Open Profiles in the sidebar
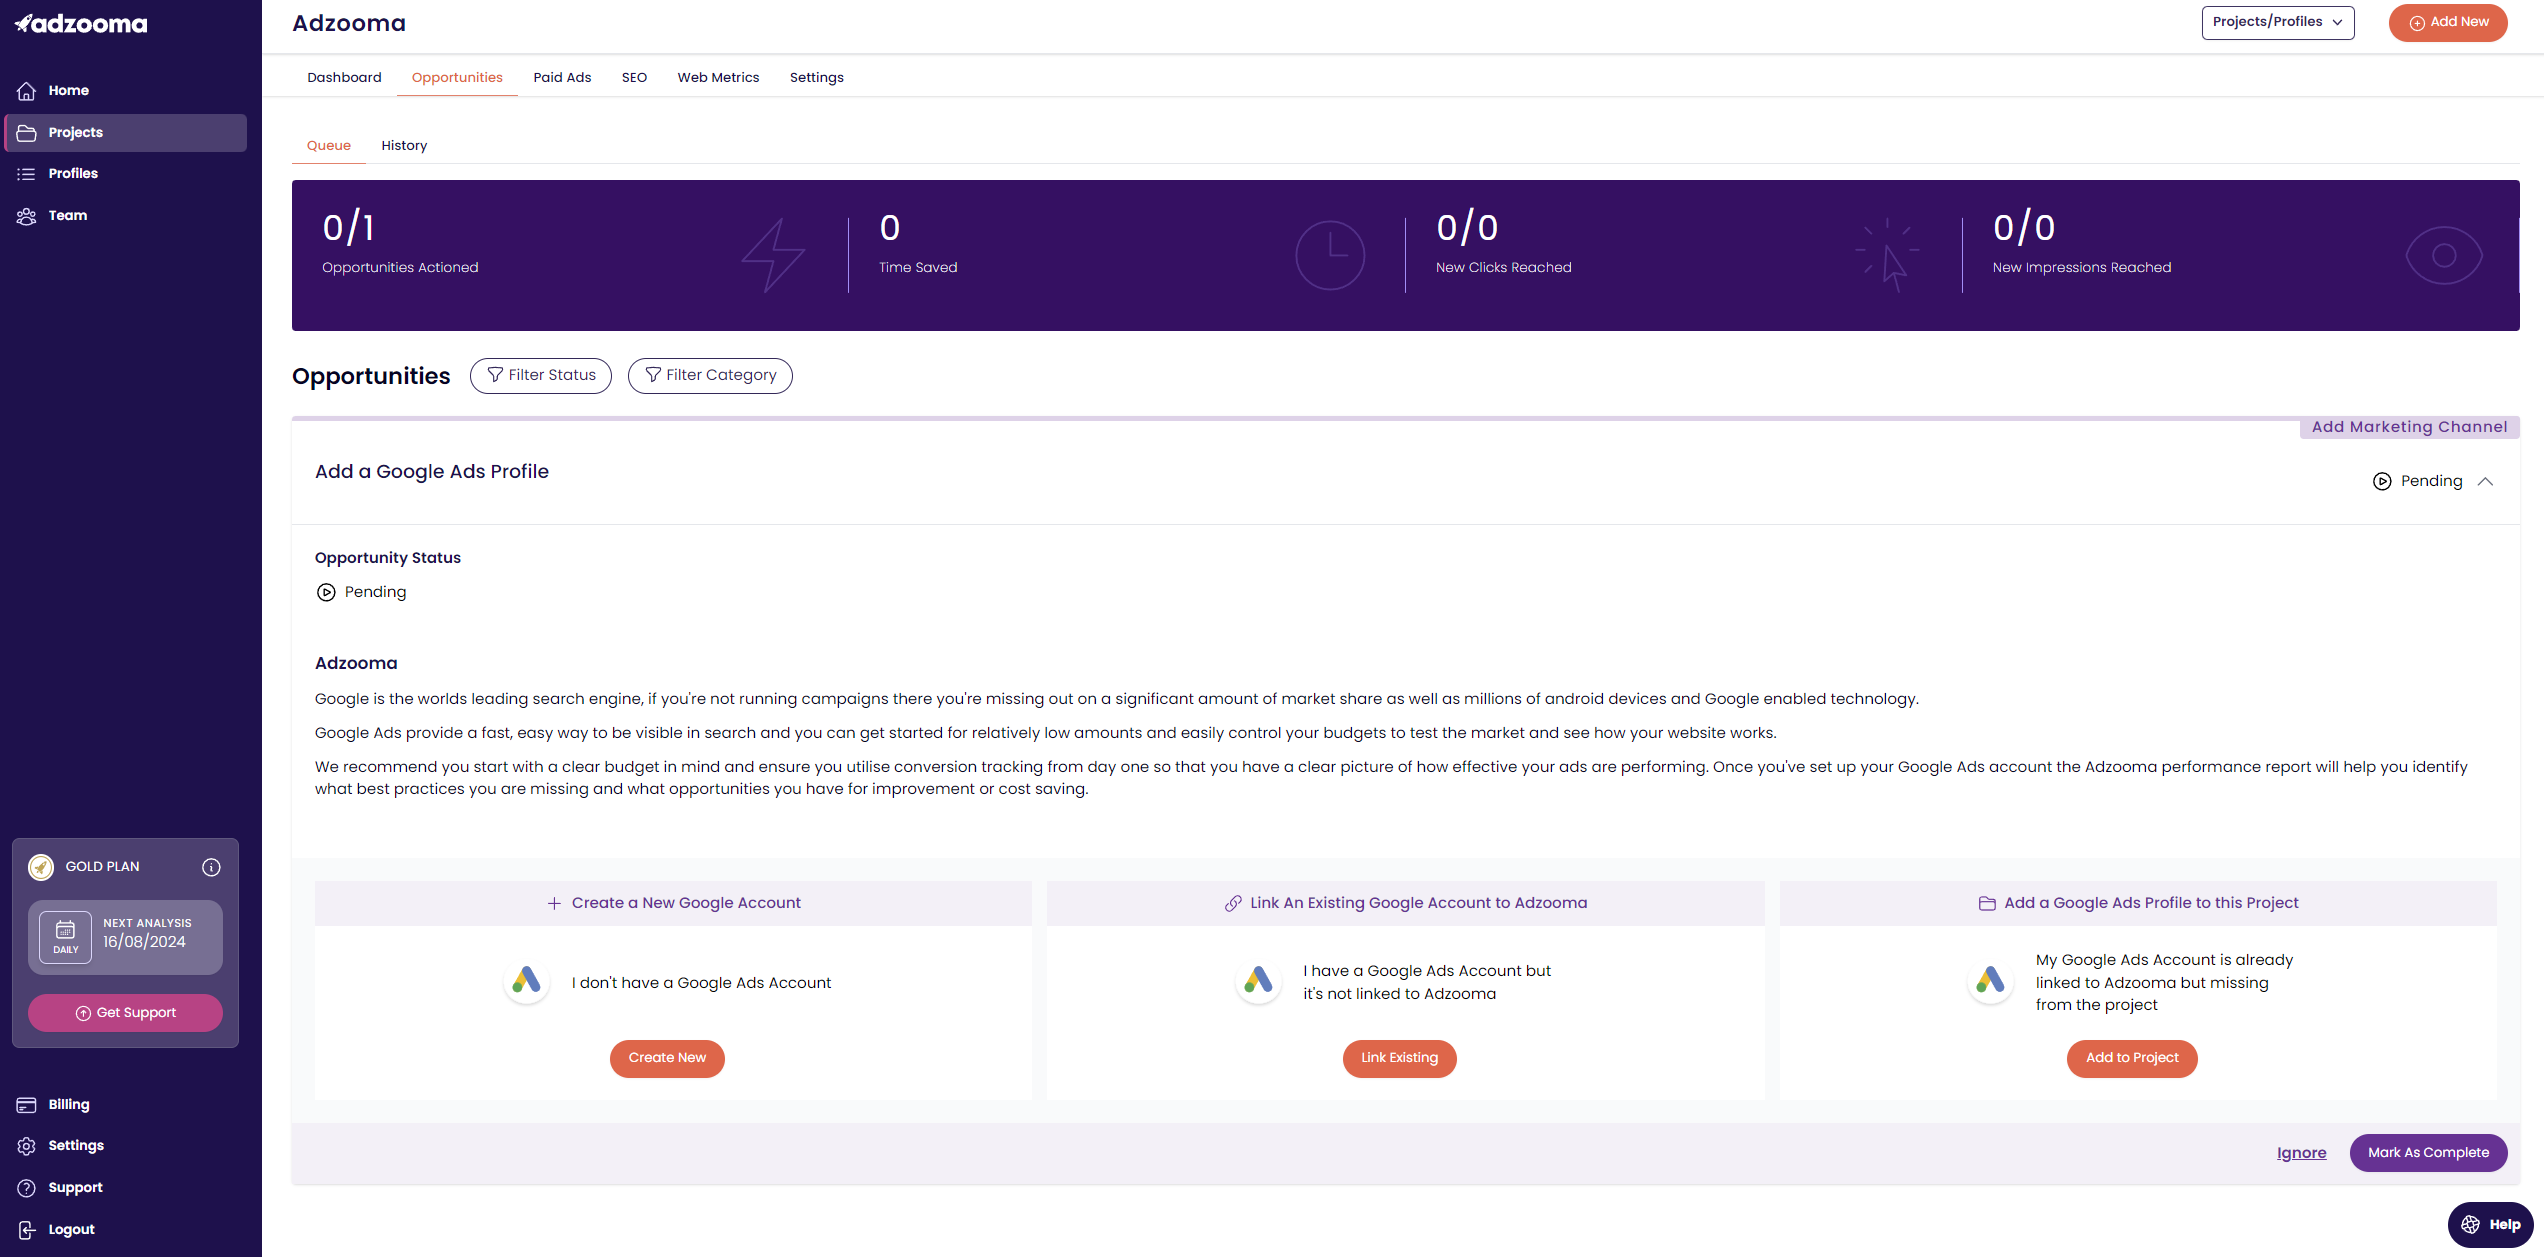 (125, 174)
